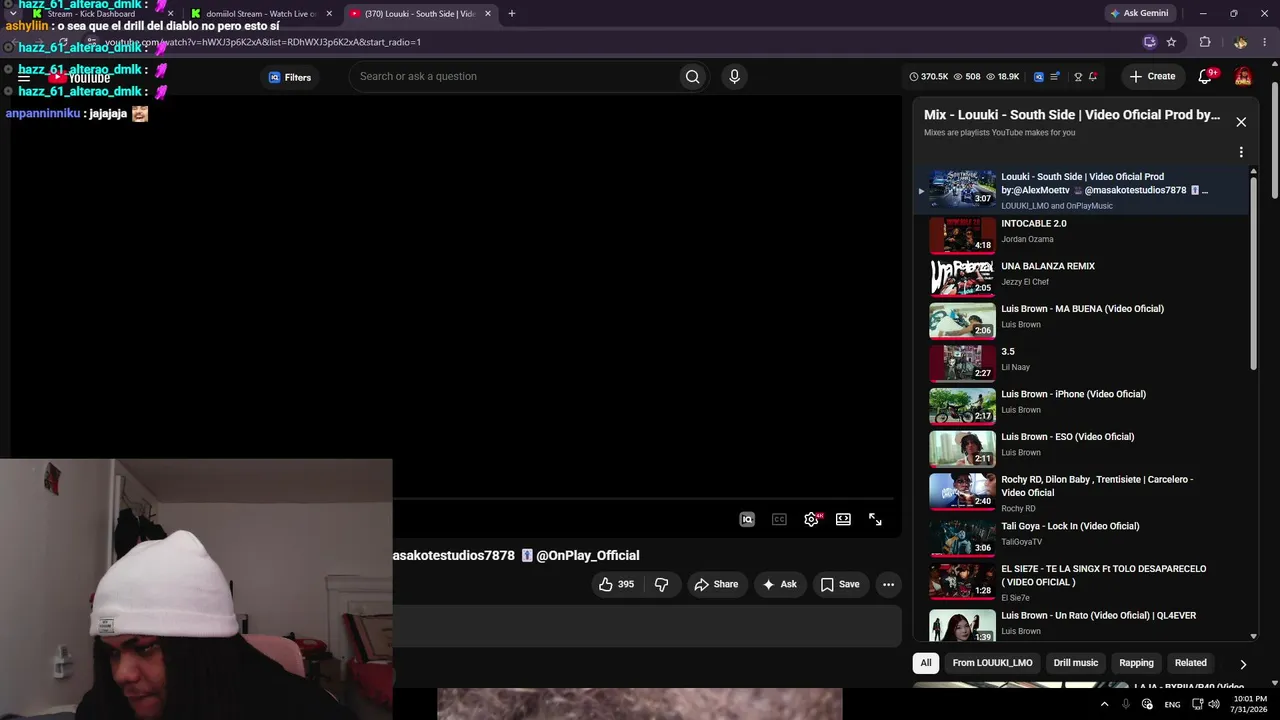The image size is (1280, 720).
Task: Open the vidIQ Filters button
Action: click(290, 77)
